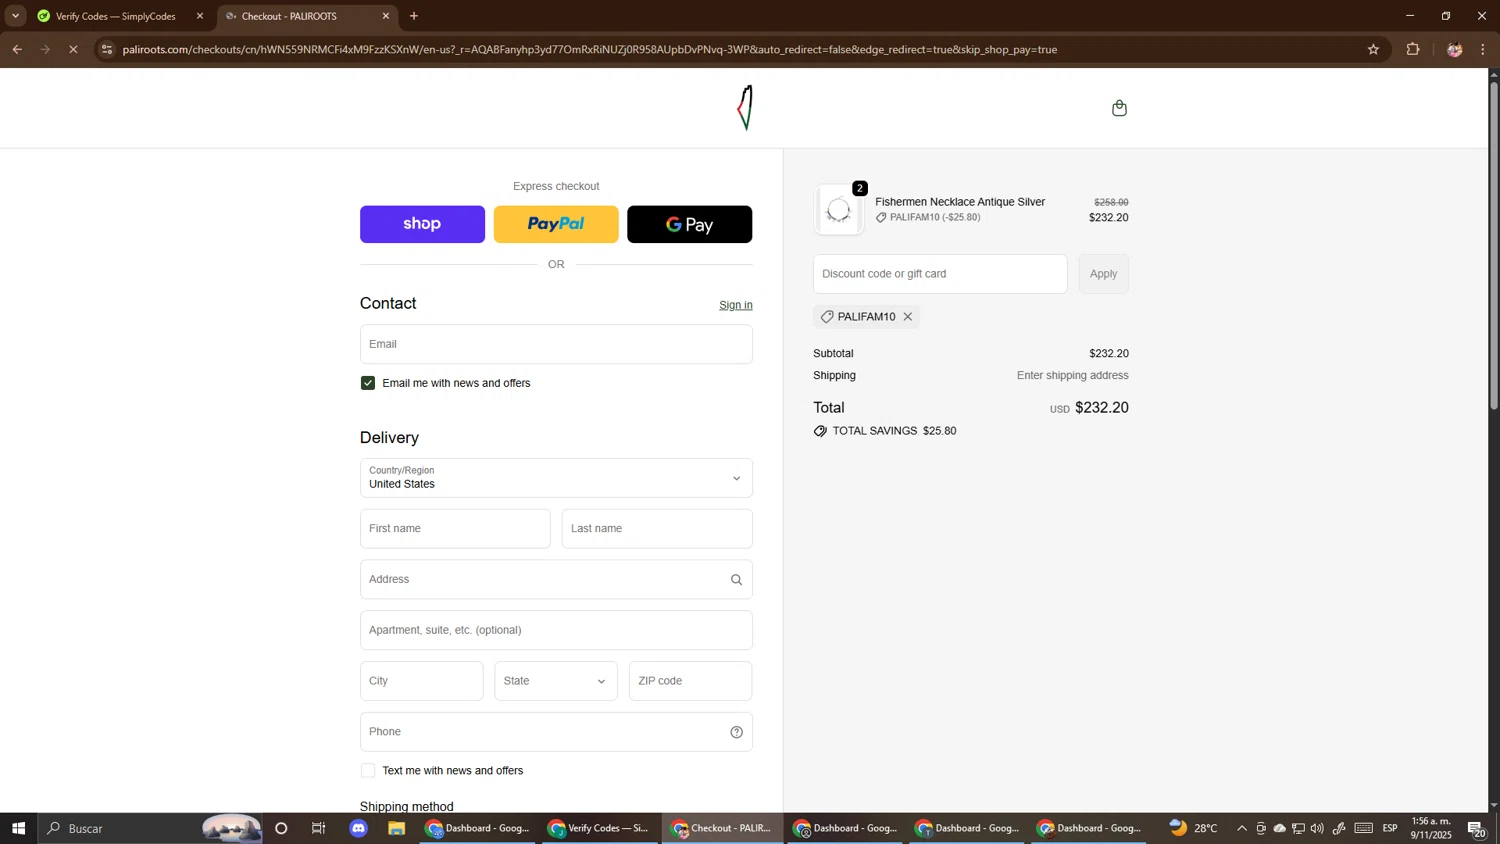The height and width of the screenshot is (844, 1500).
Task: Open File Explorer from the taskbar
Action: (x=397, y=829)
